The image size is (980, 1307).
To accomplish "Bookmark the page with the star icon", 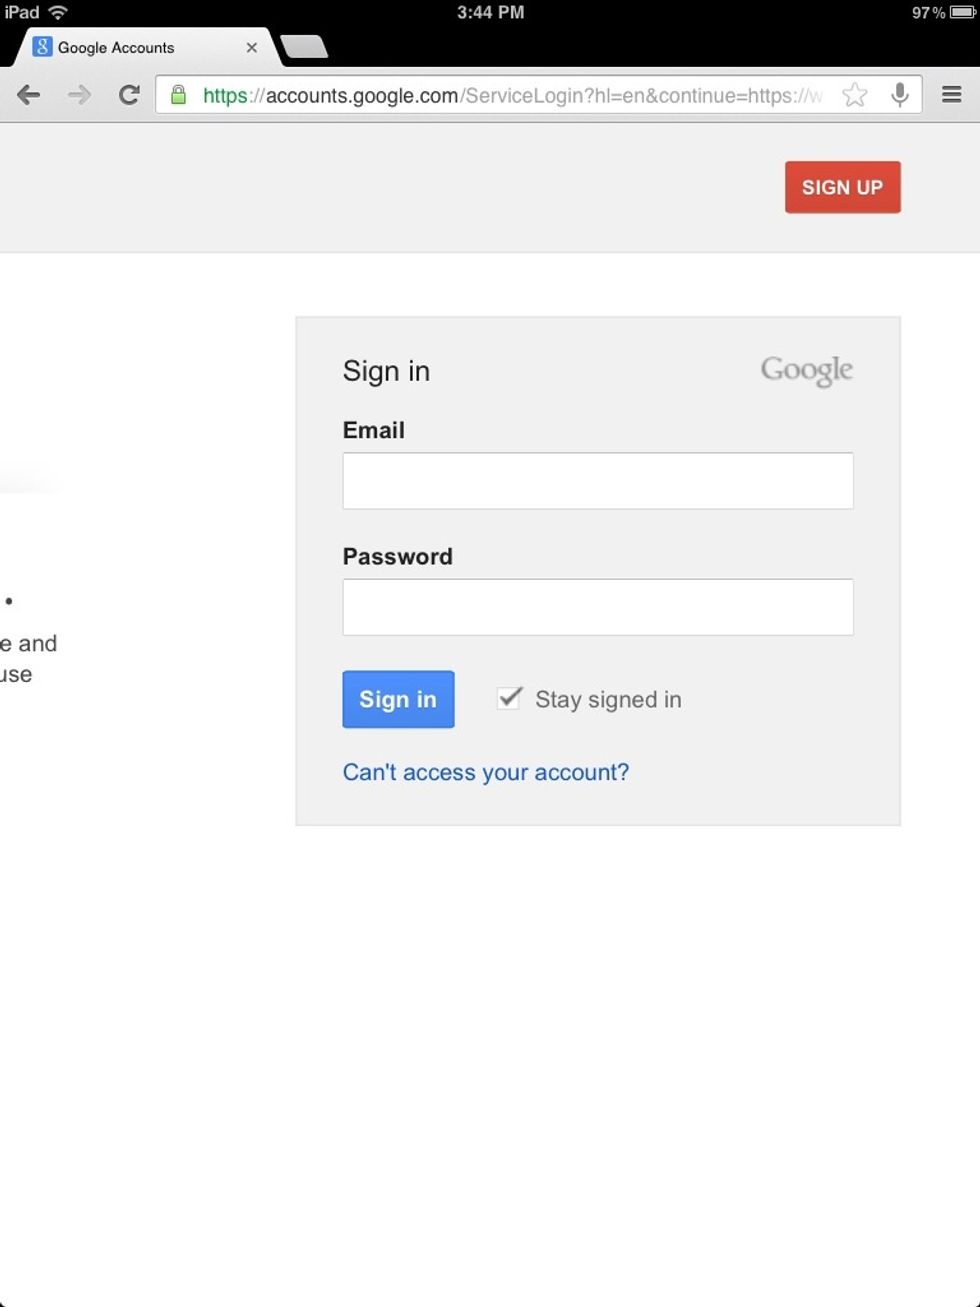I will click(x=855, y=94).
